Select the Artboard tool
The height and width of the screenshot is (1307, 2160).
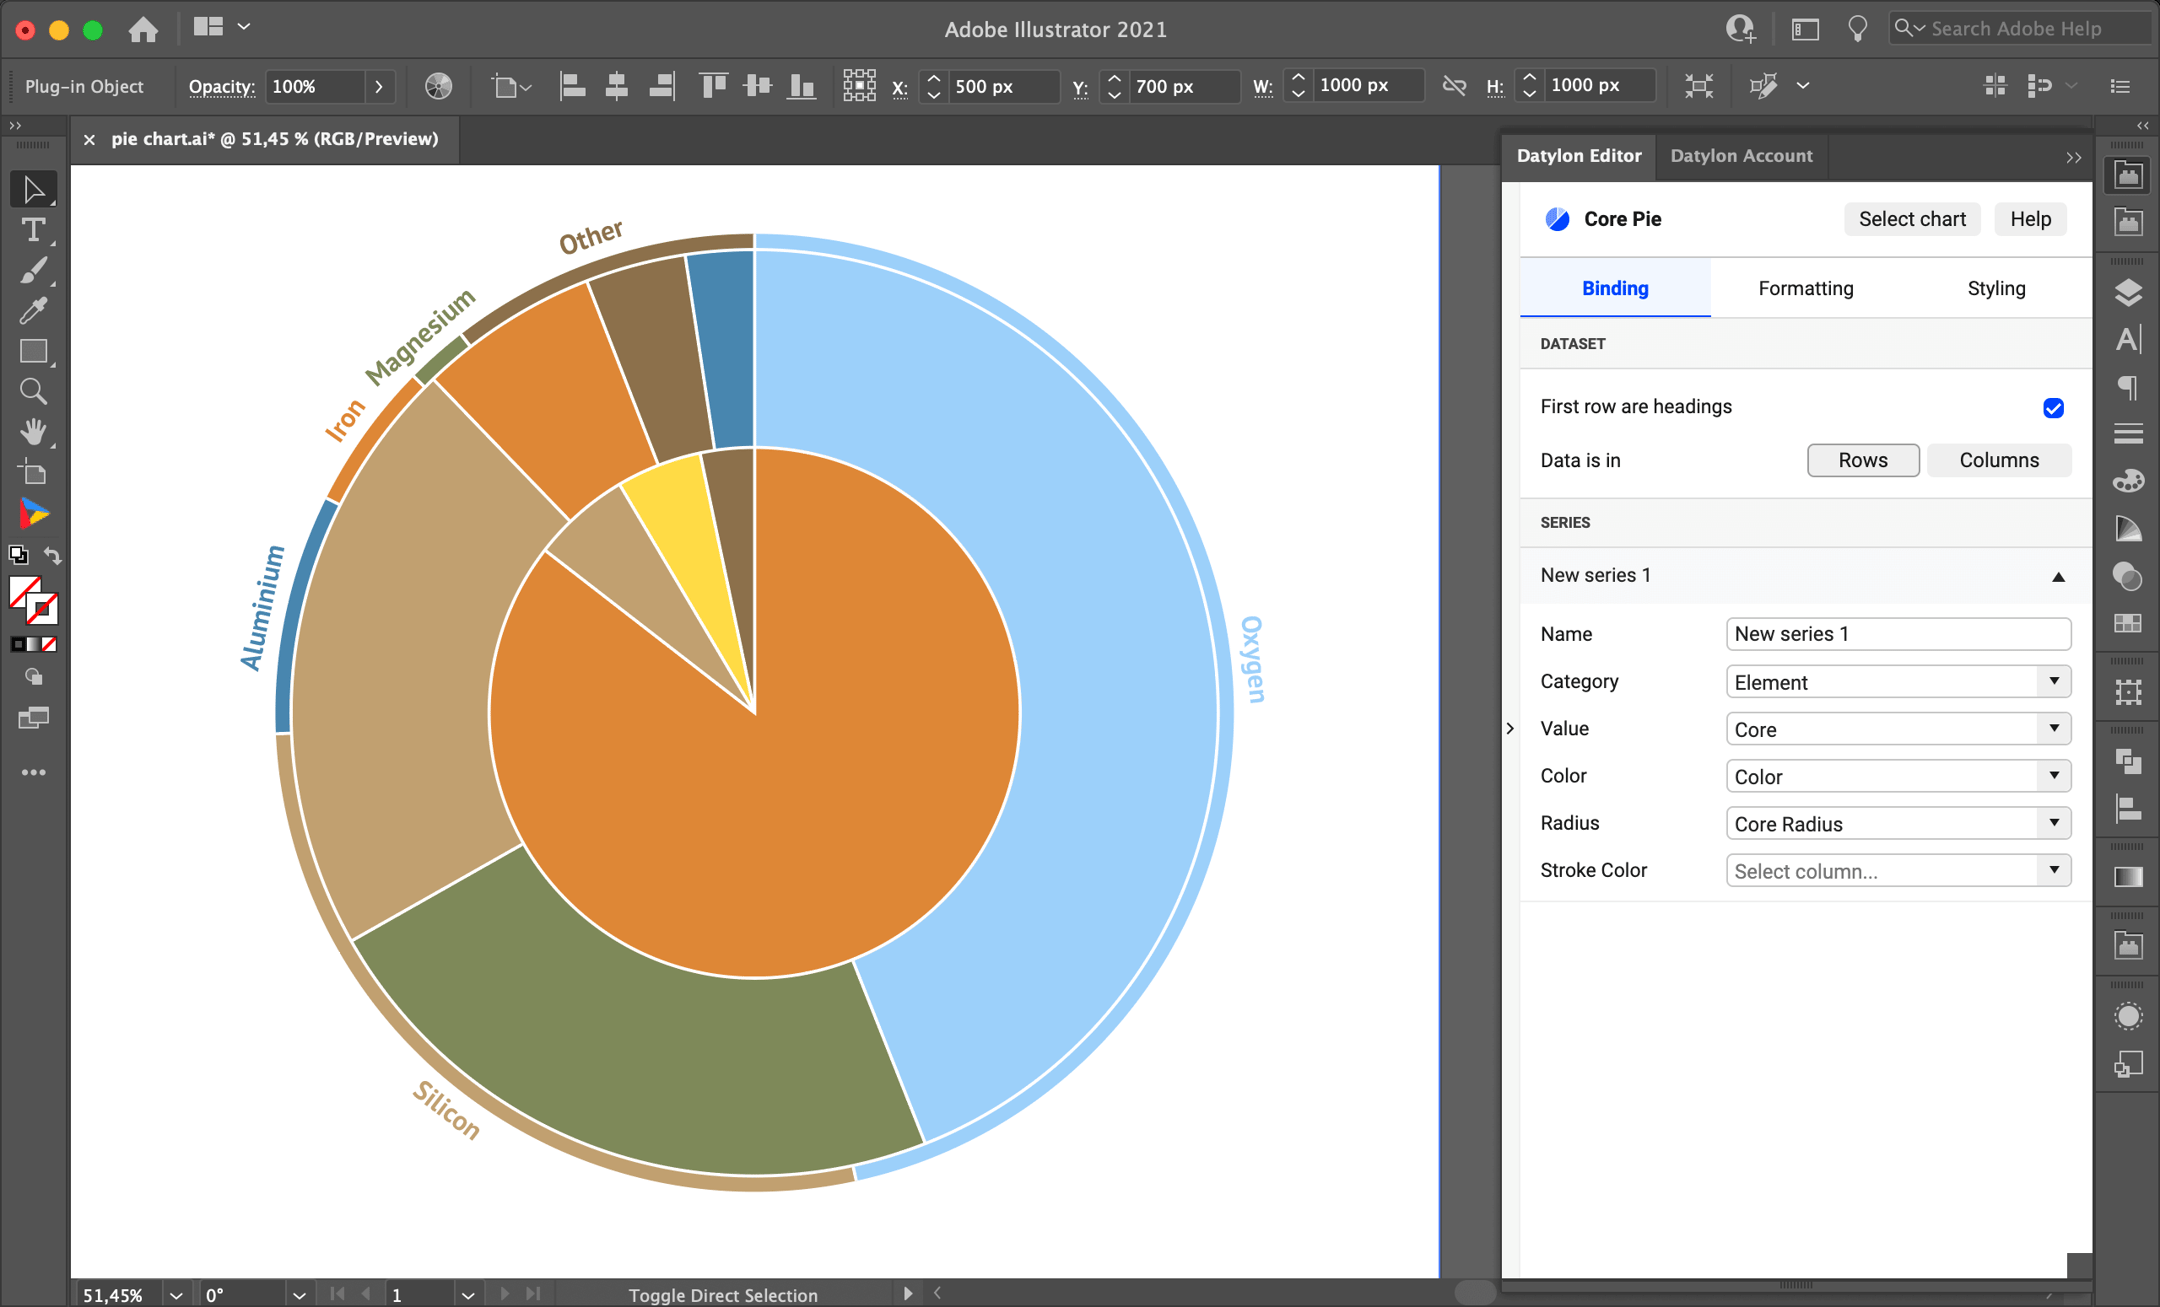(33, 471)
